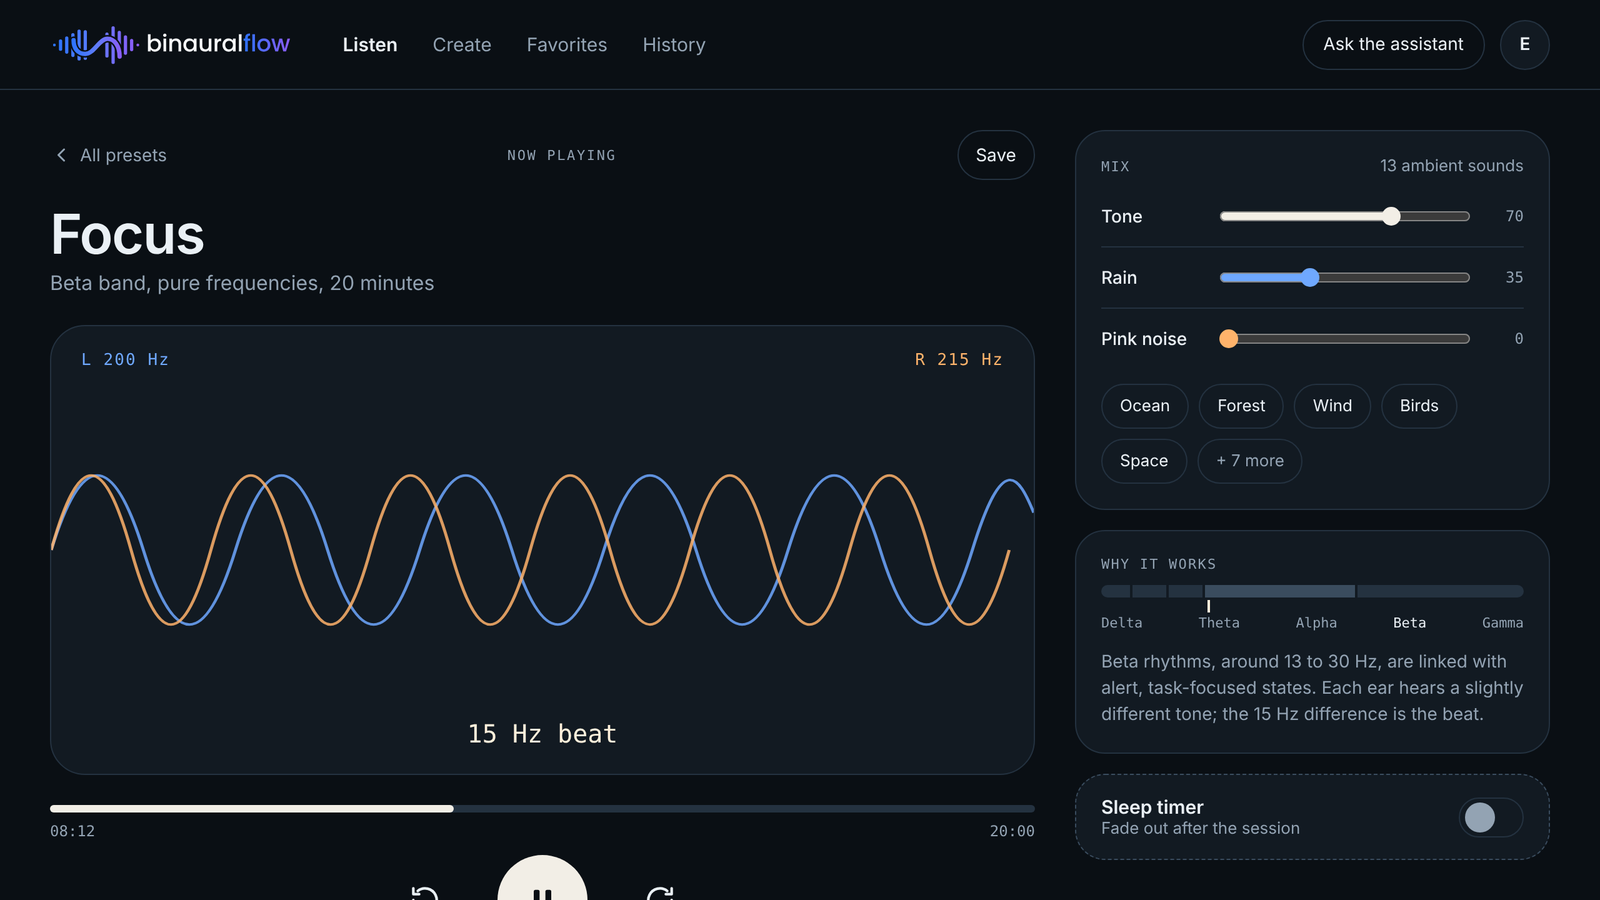Adjust the Tone slider handle
The height and width of the screenshot is (900, 1600).
1391,216
